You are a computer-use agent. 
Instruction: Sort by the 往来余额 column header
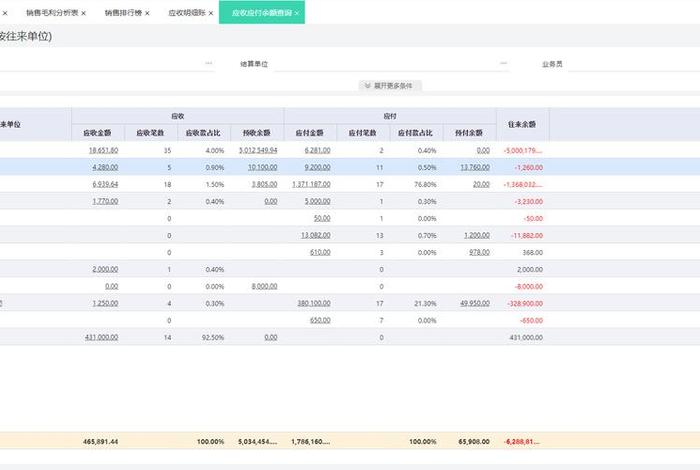coord(522,124)
